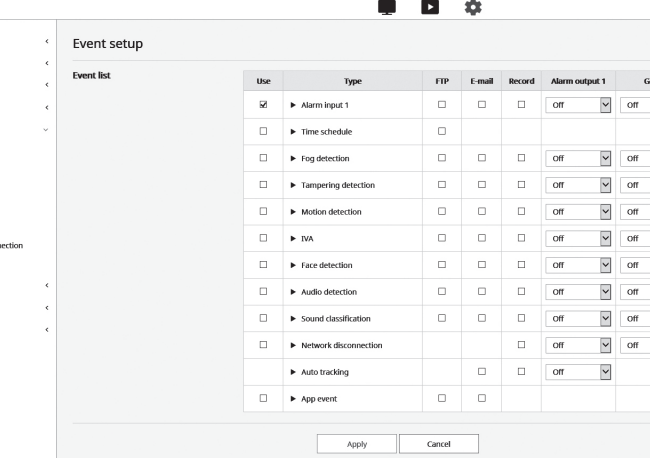650x458 pixels.
Task: Open Alarm output 1 dropdown for Audio detection
Action: [578, 292]
